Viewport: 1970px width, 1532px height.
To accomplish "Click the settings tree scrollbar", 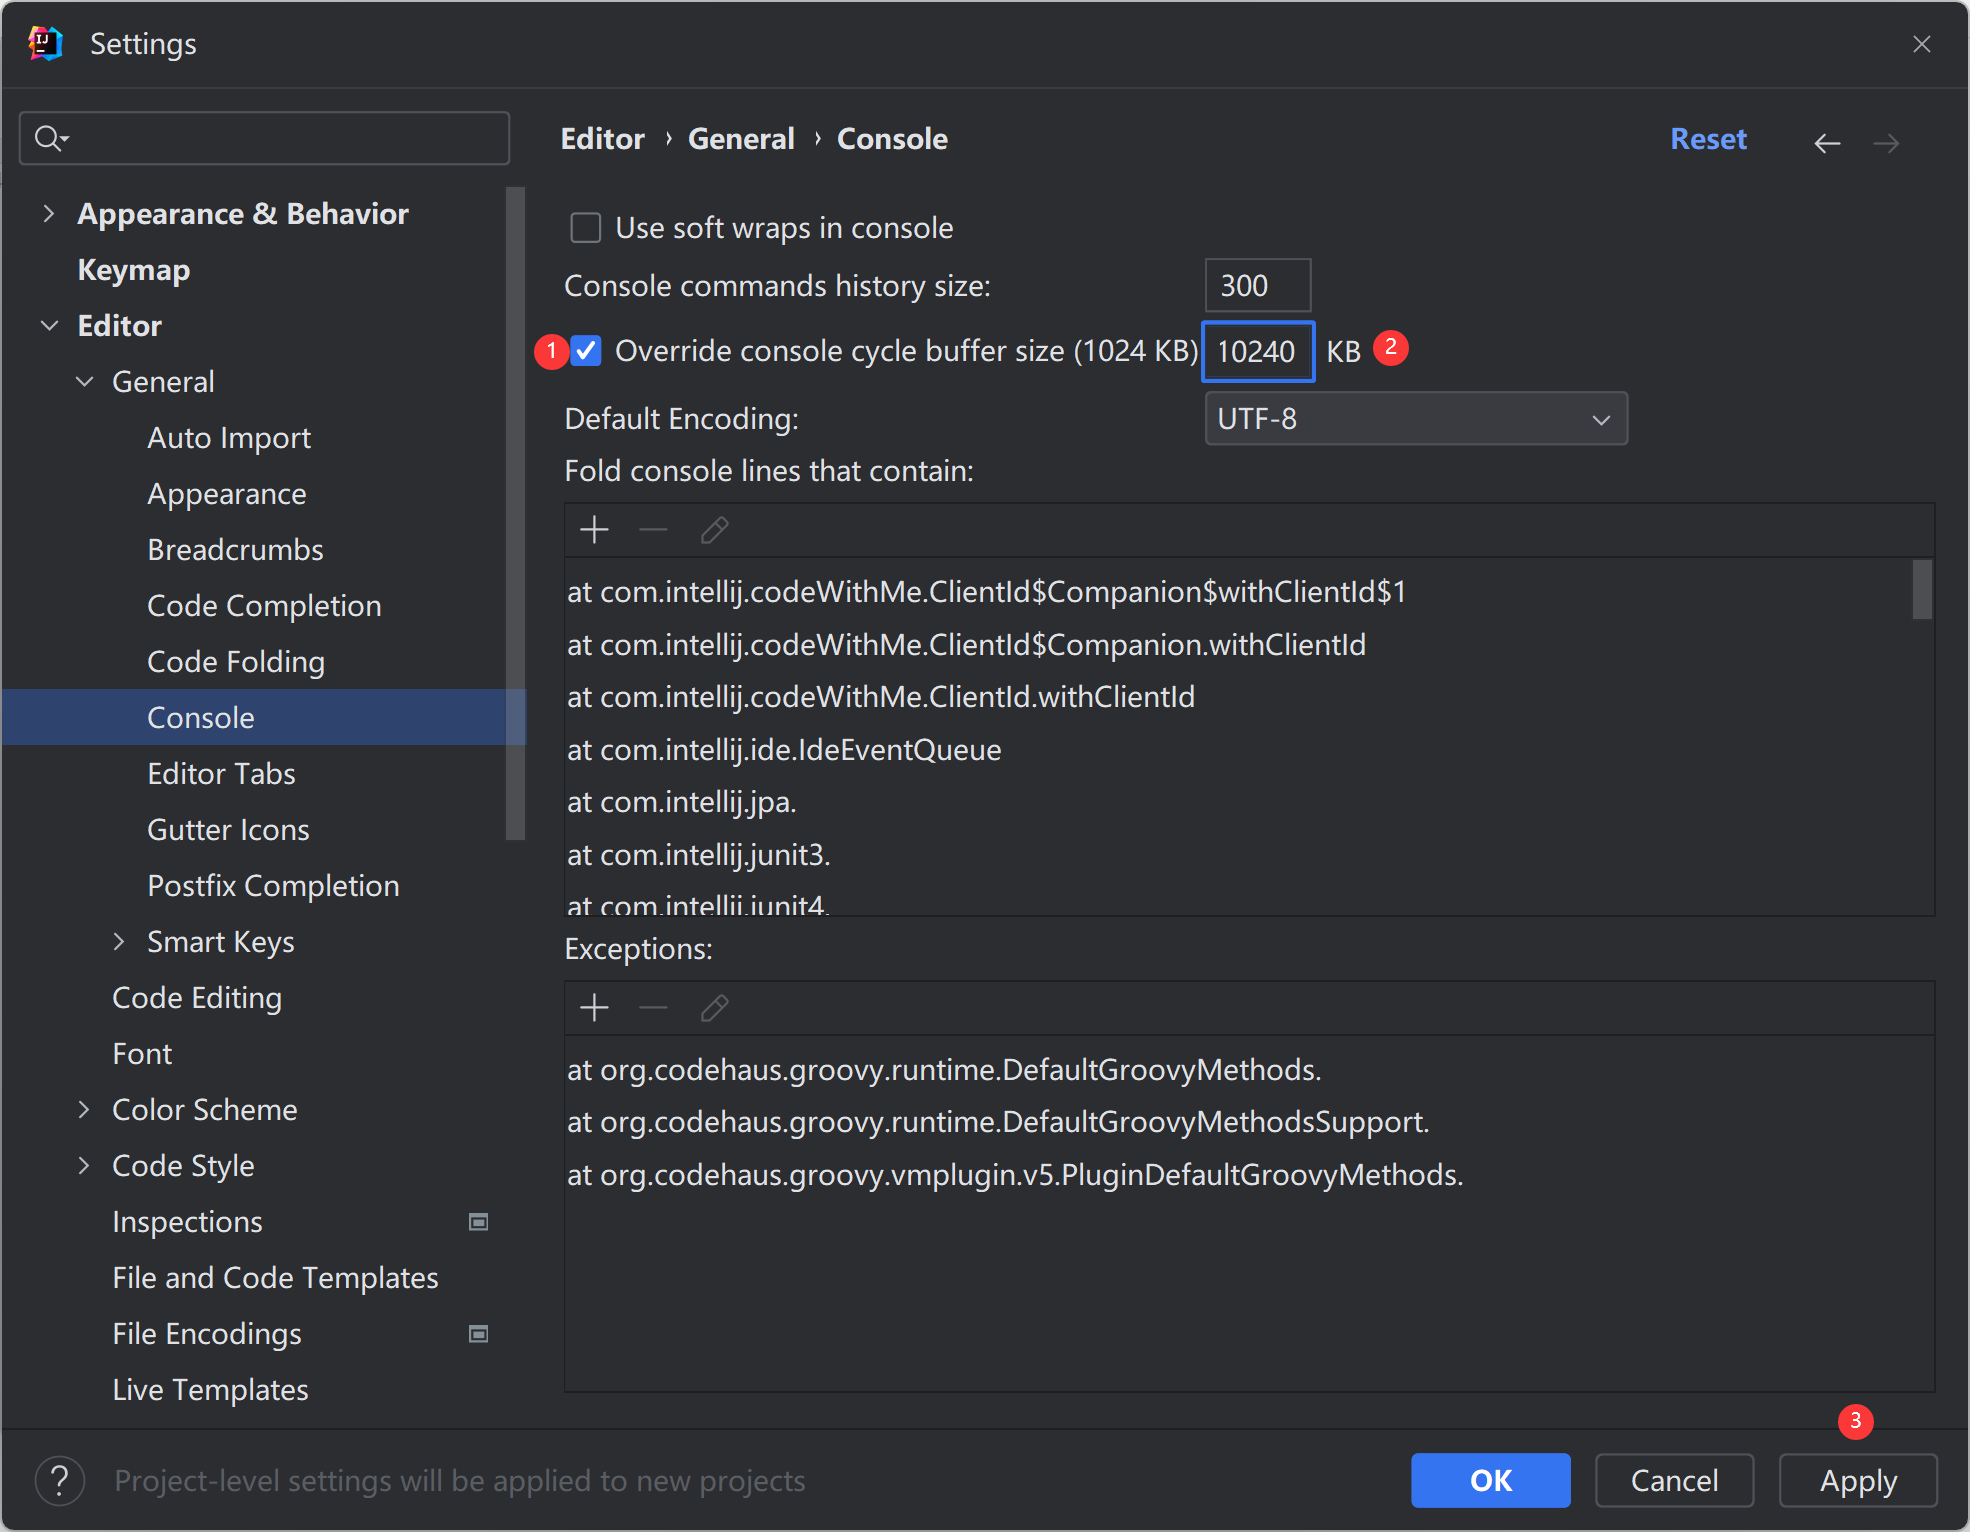I will (x=515, y=514).
